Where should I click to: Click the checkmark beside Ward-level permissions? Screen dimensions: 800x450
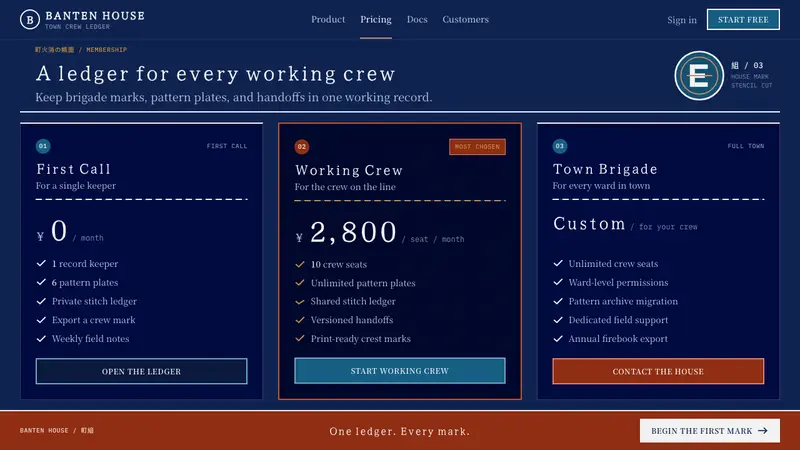pos(558,282)
